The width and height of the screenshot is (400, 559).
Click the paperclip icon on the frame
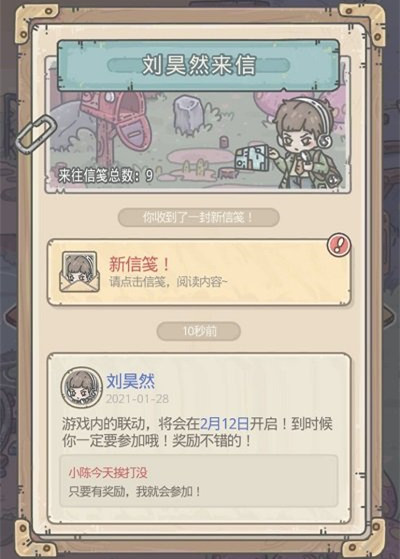(36, 134)
